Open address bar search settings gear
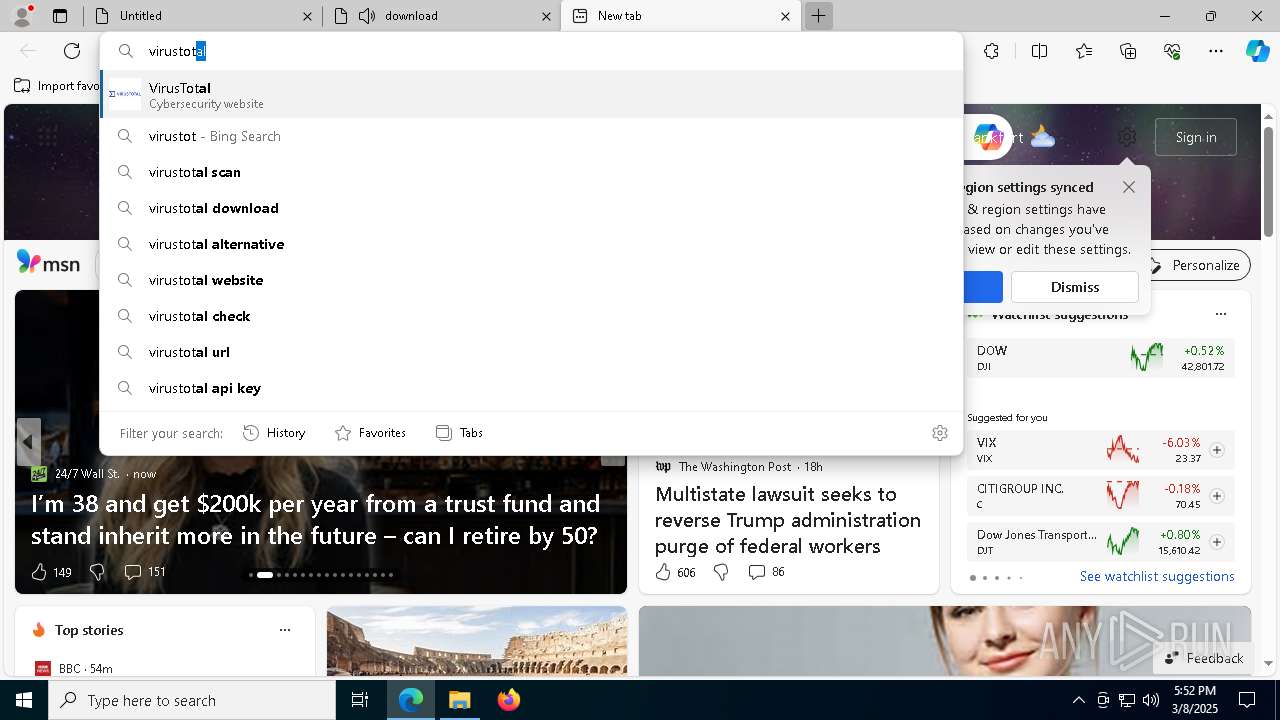 click(939, 433)
